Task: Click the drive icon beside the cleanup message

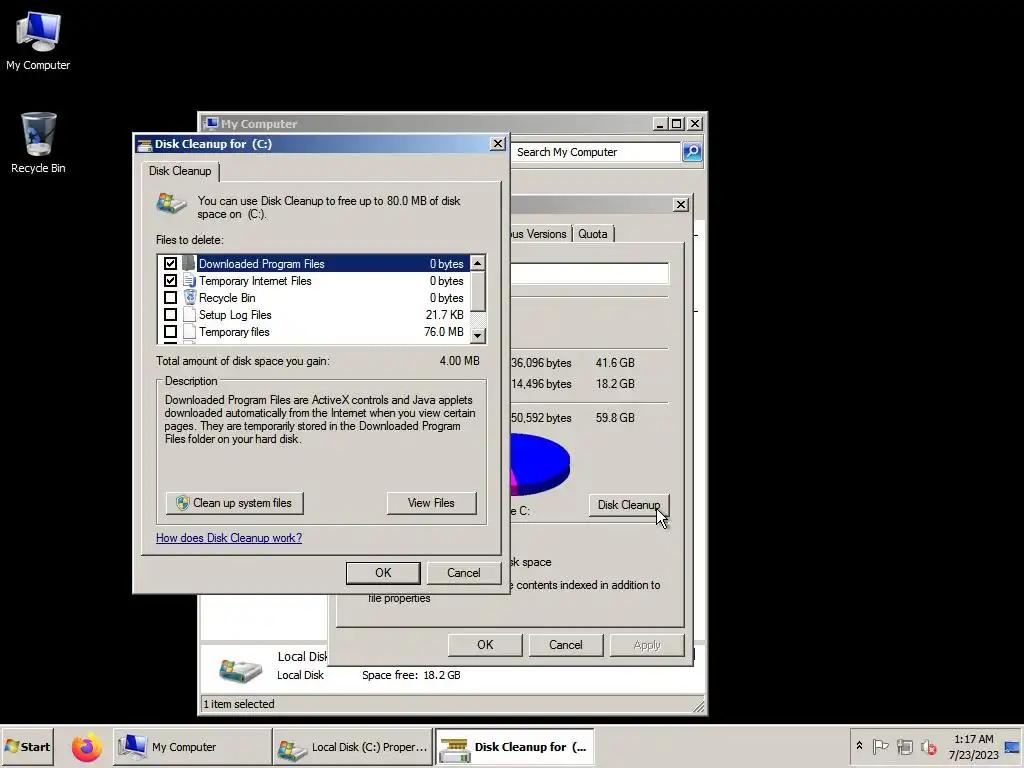Action: (x=172, y=204)
